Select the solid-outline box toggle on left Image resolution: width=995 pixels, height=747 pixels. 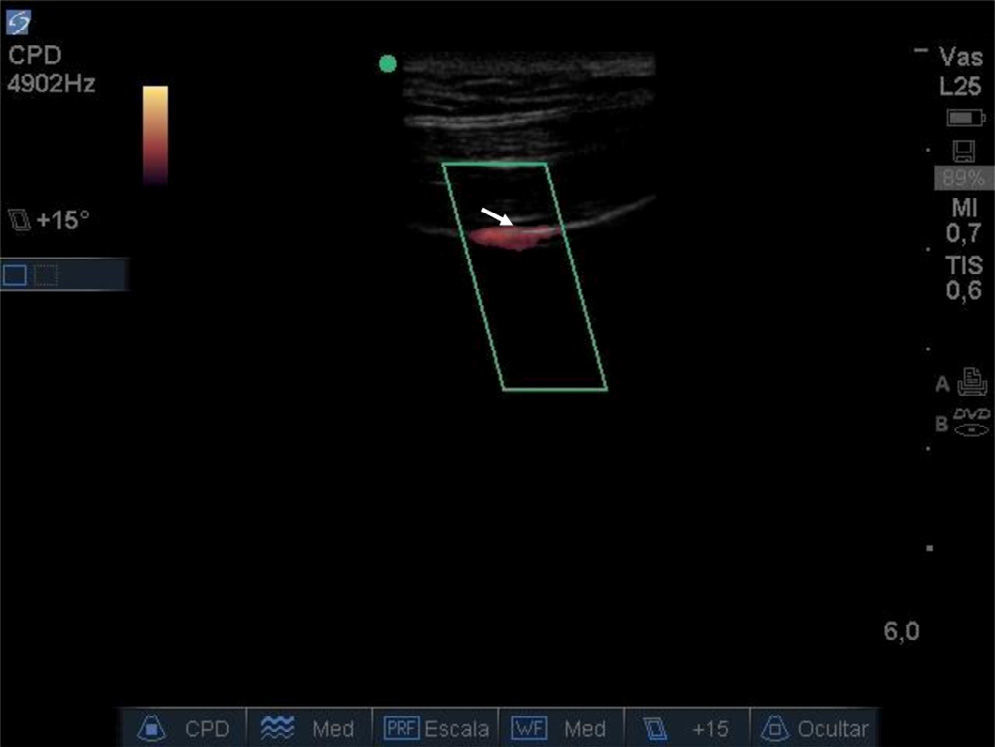[x=15, y=275]
